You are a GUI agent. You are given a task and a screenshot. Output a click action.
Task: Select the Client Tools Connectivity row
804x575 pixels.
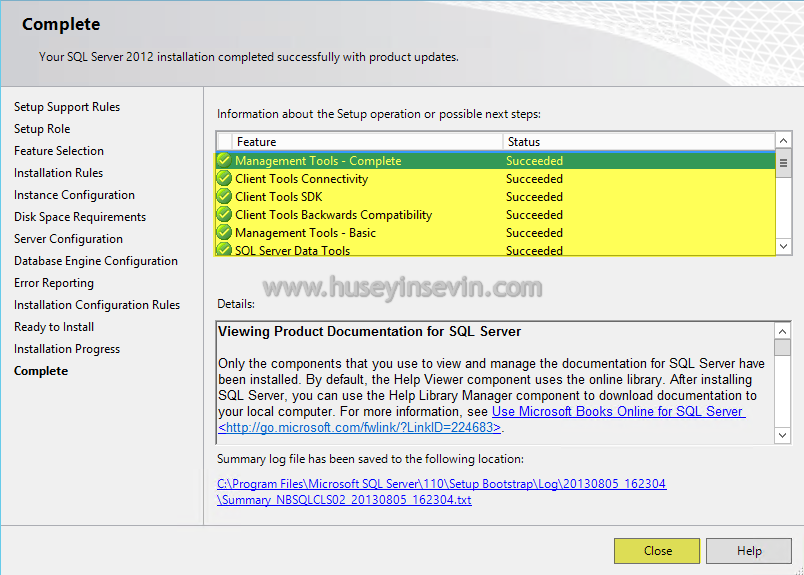tap(495, 179)
